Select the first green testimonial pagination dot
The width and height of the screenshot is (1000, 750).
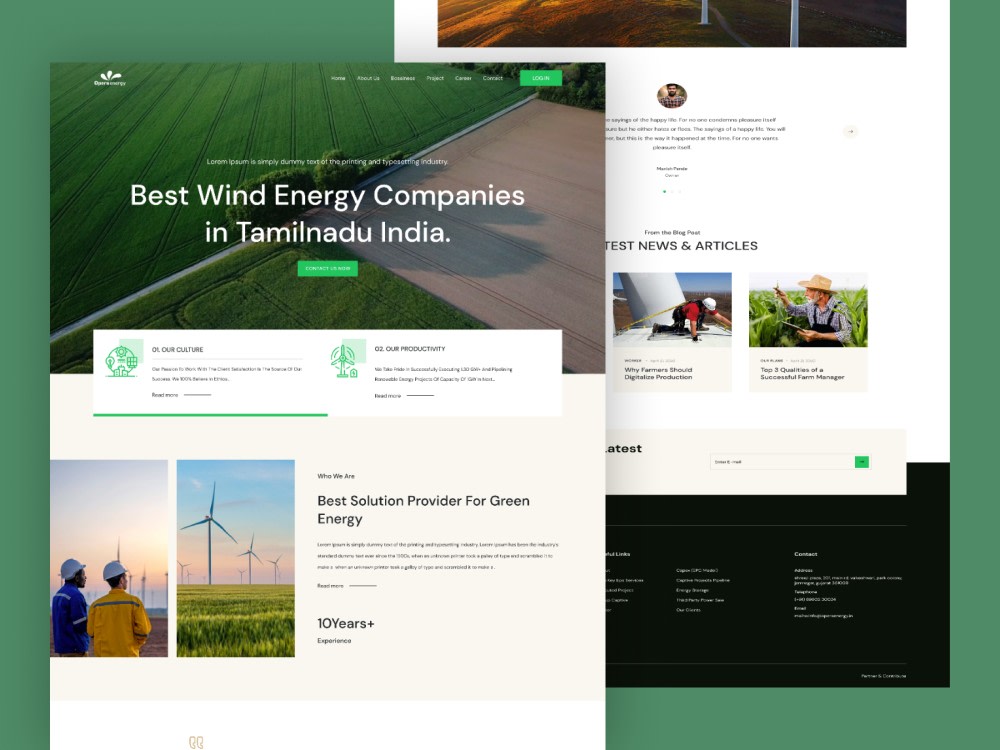[x=665, y=191]
